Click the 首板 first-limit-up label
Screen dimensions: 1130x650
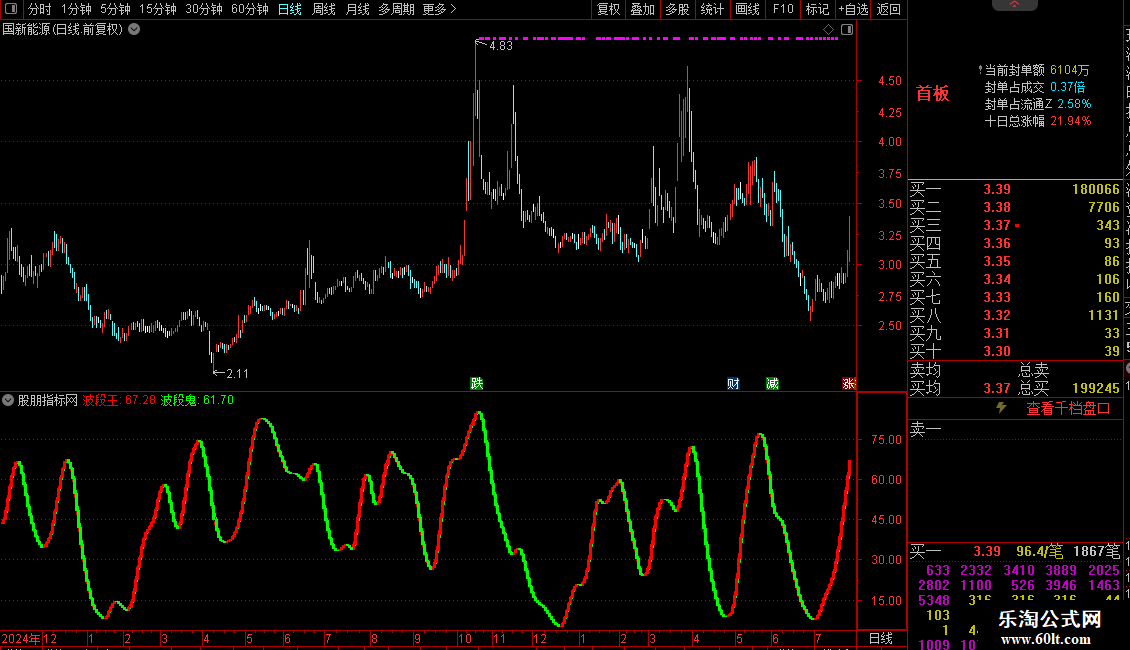click(932, 93)
